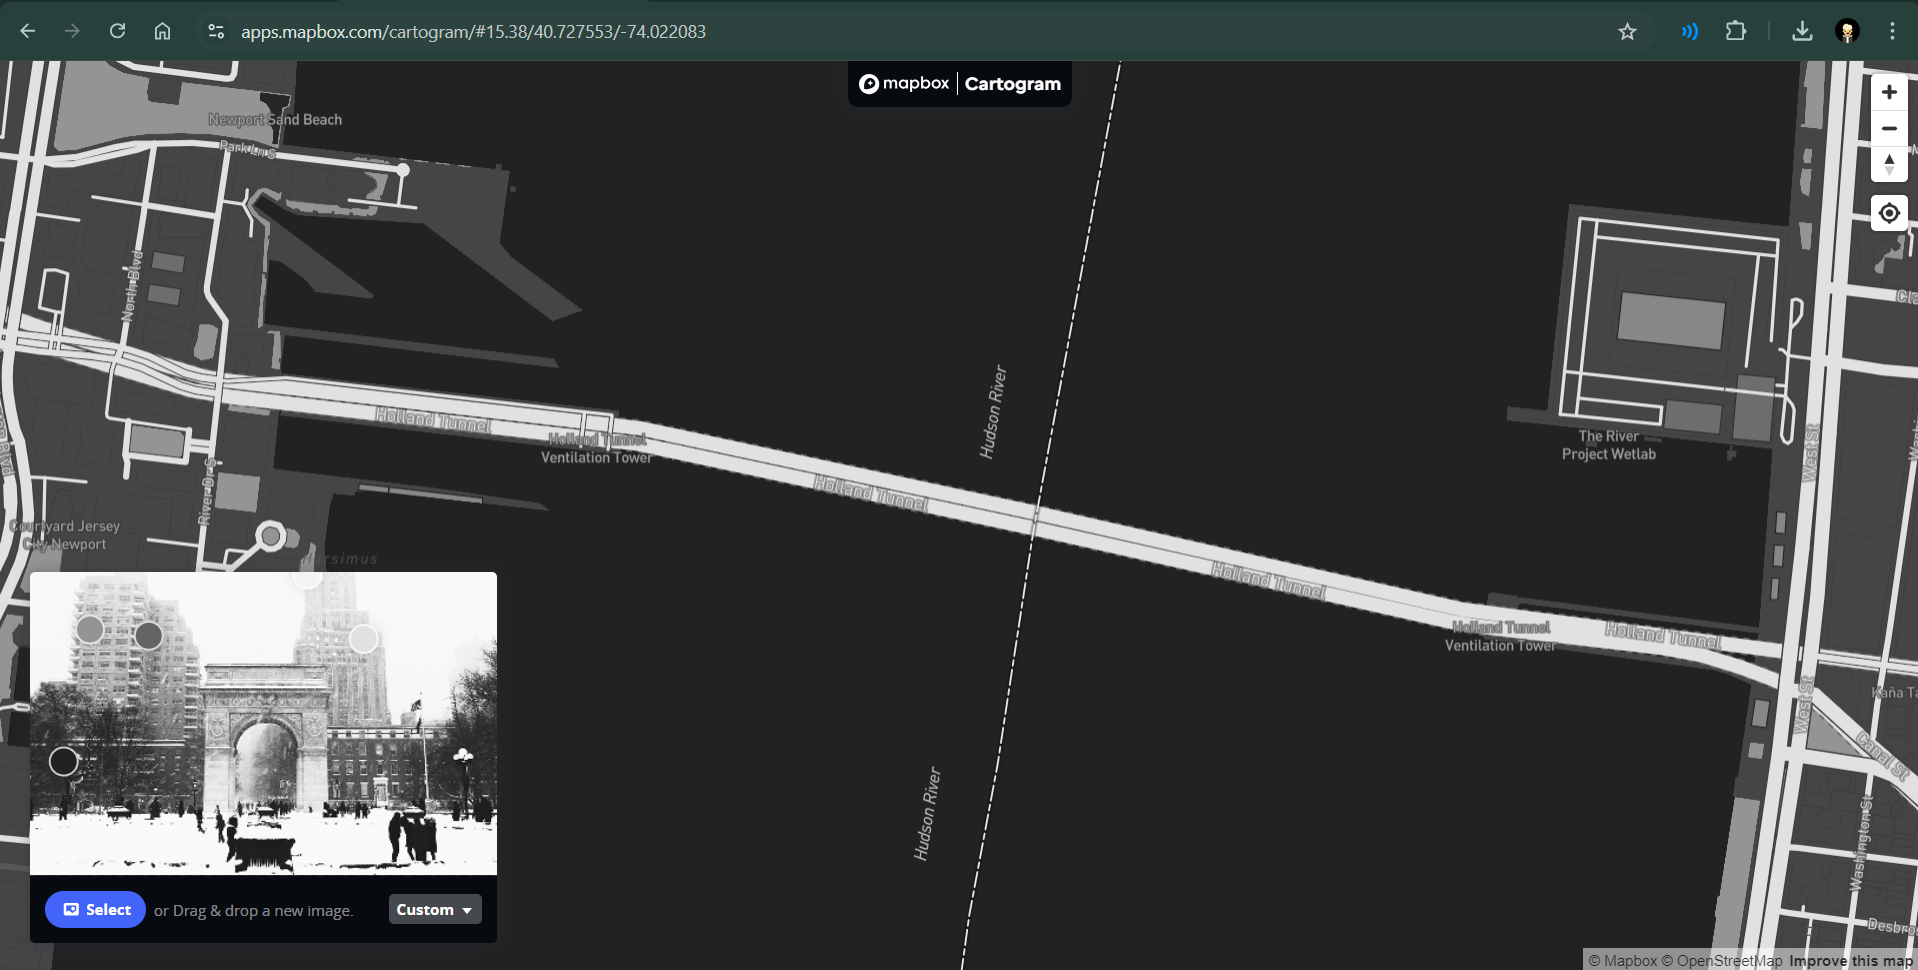Click Select to choose a new image
This screenshot has height=970, width=1918.
(x=95, y=909)
